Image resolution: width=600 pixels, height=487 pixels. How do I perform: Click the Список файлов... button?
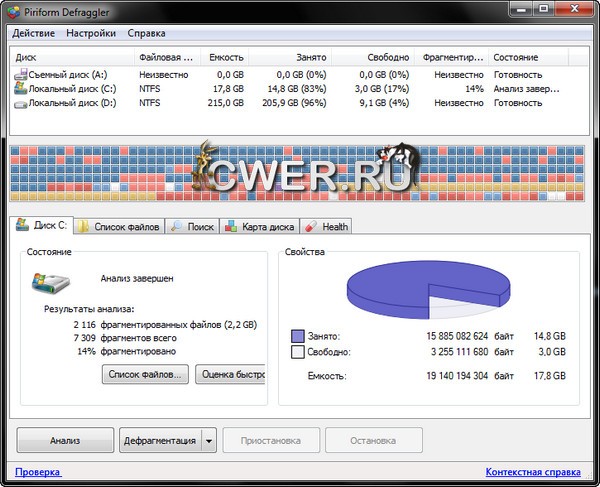click(x=146, y=374)
